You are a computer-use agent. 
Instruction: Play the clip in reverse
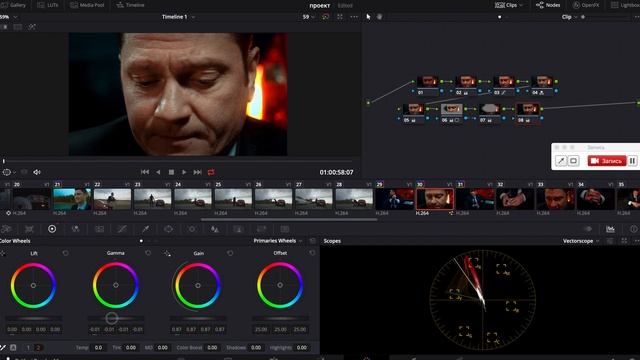(158, 172)
